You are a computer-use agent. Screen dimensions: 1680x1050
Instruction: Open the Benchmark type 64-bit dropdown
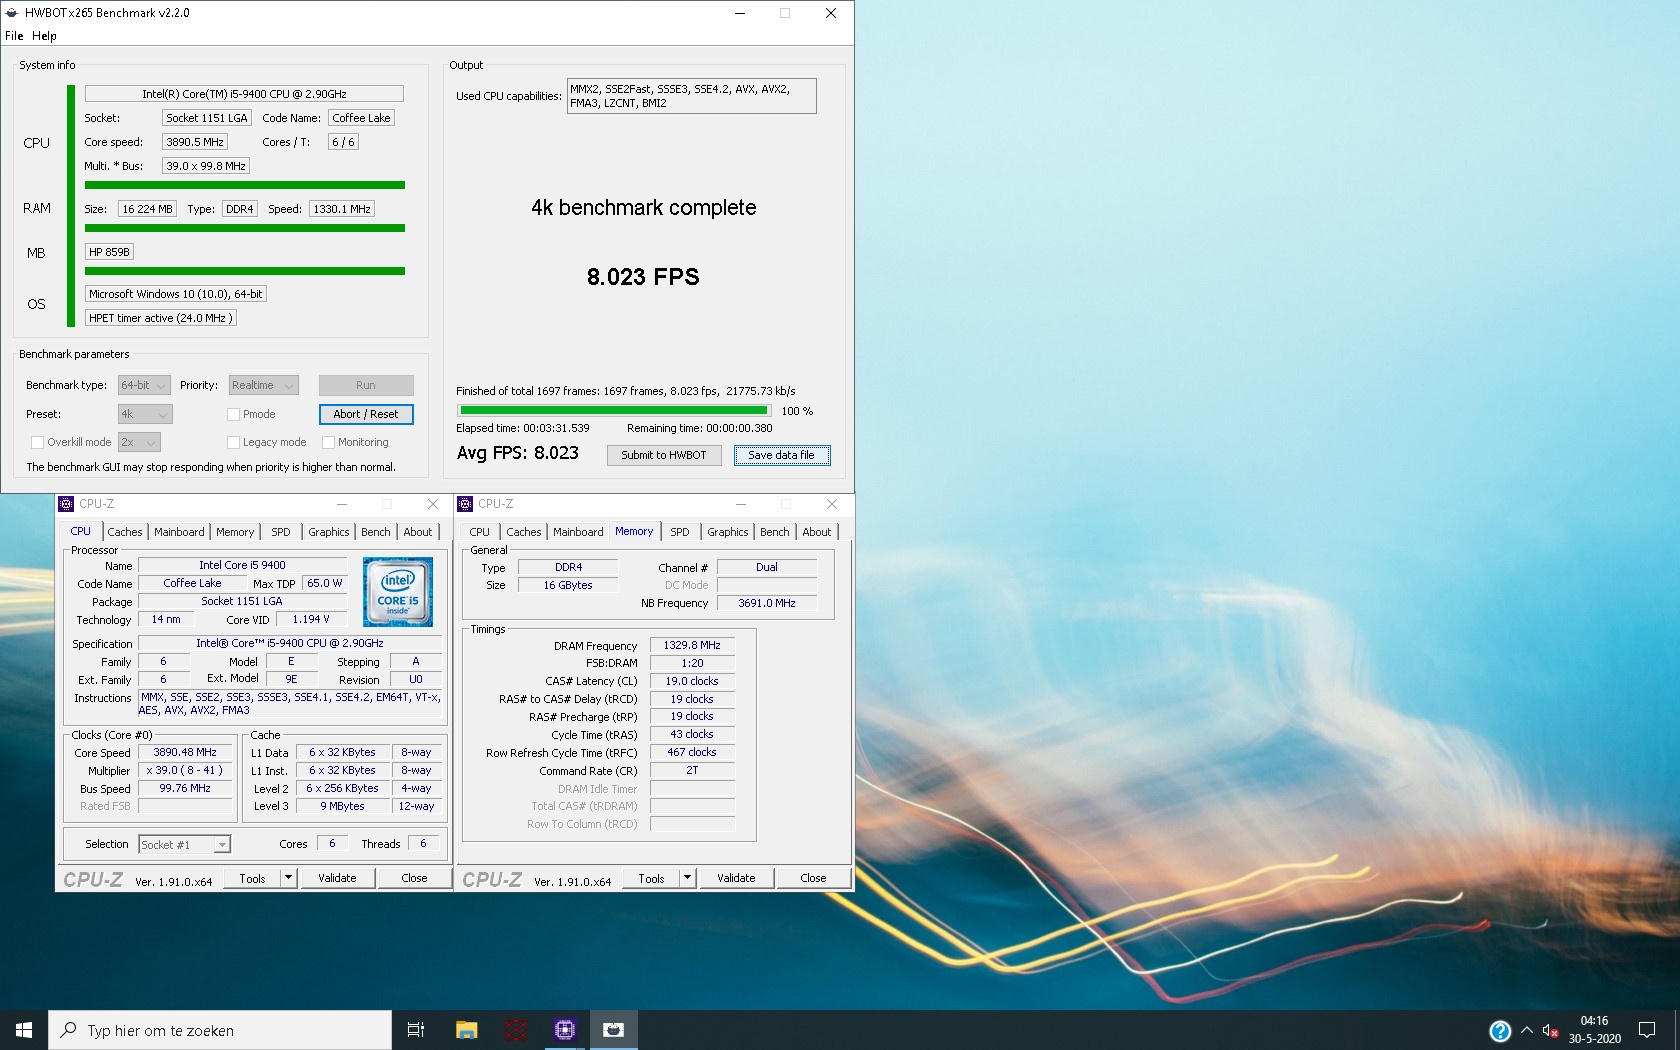tap(143, 385)
